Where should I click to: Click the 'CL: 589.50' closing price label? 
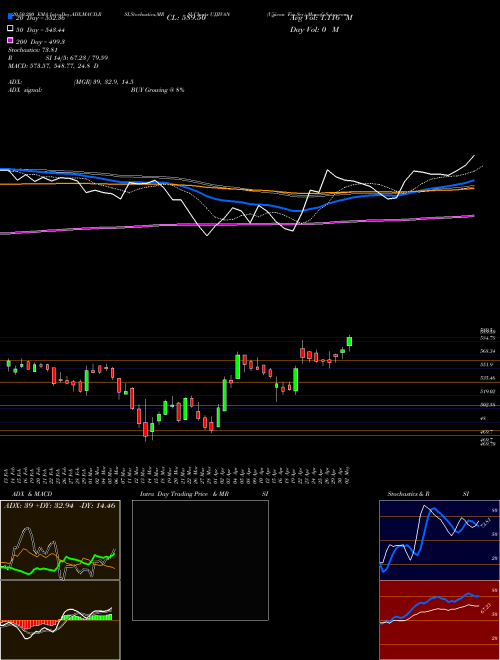point(186,18)
